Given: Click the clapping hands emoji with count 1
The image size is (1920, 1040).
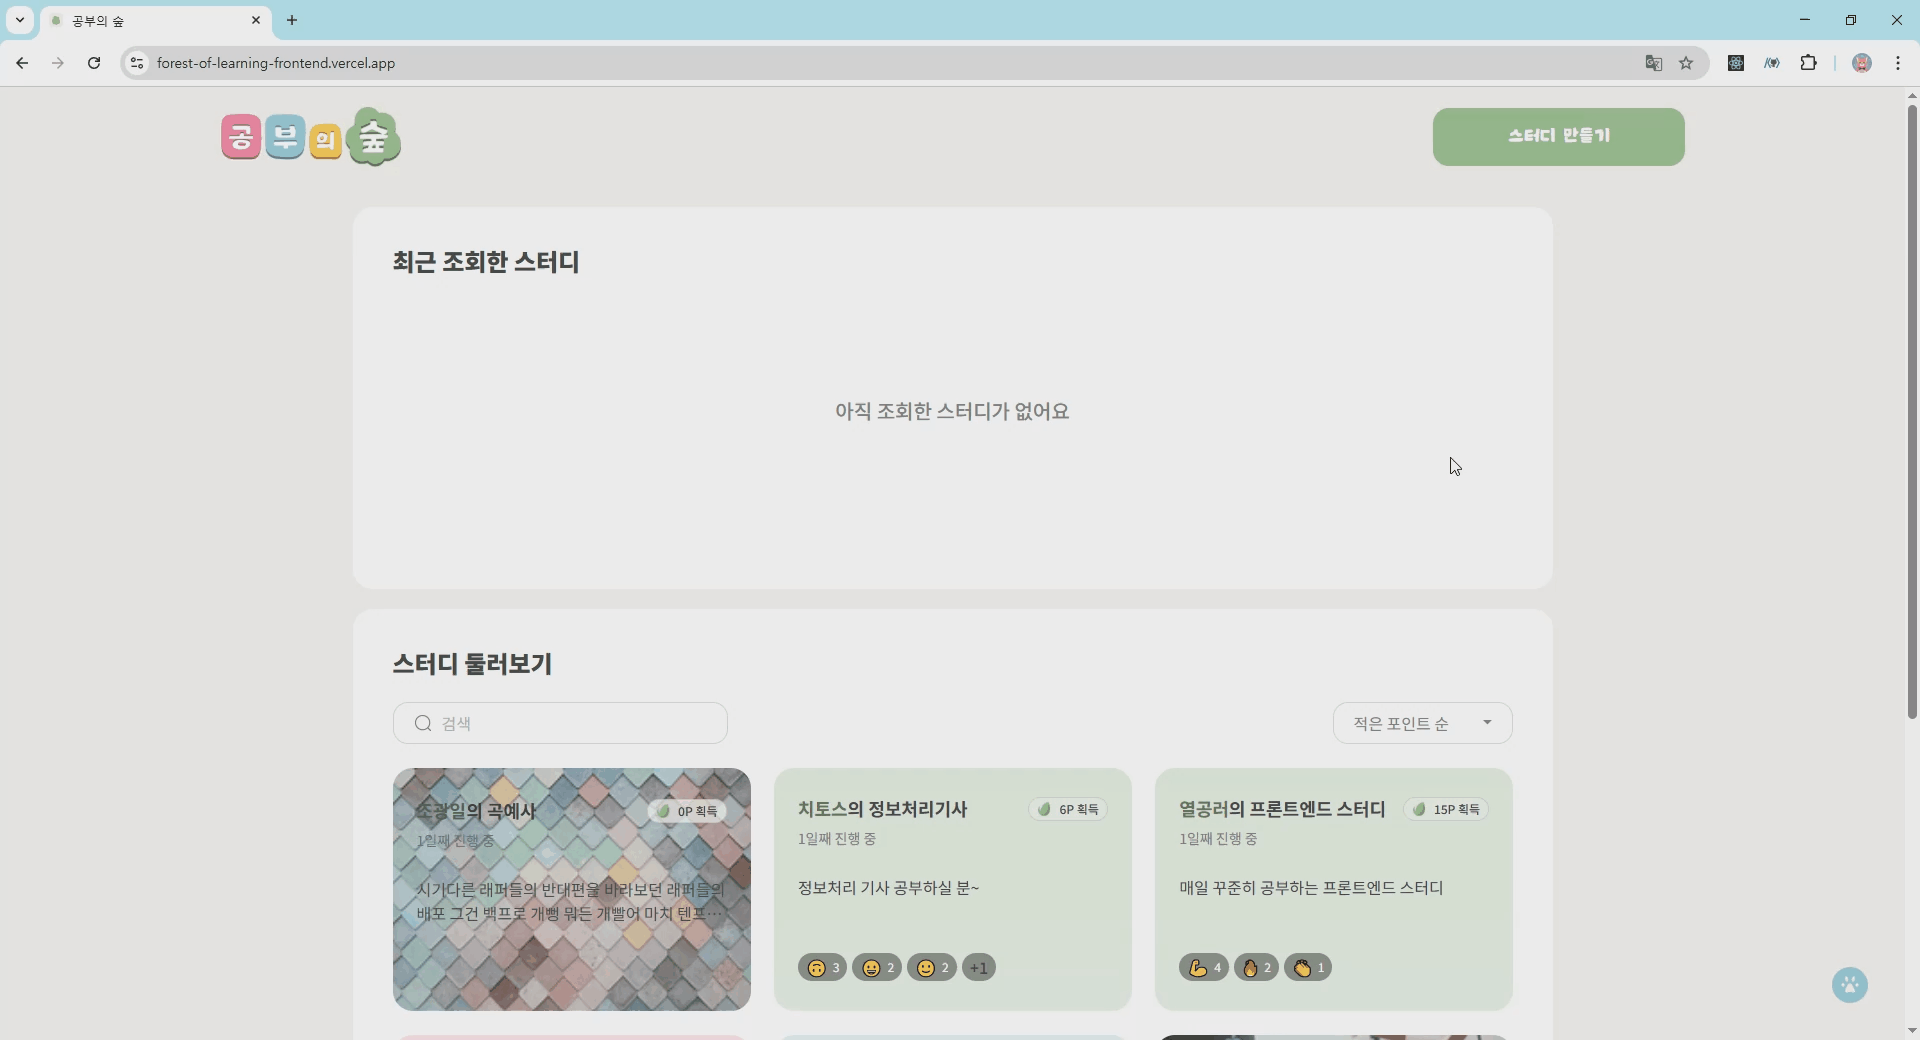Looking at the screenshot, I should point(1308,967).
